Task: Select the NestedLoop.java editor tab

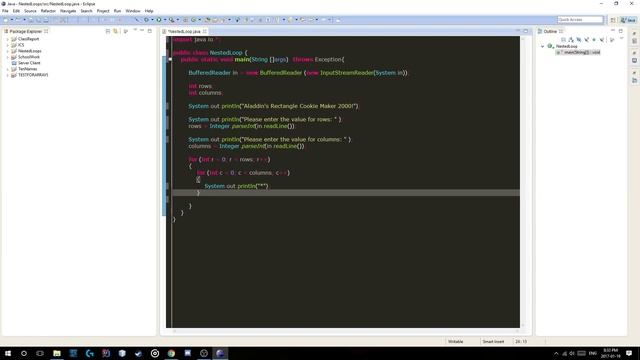Action: tap(184, 31)
